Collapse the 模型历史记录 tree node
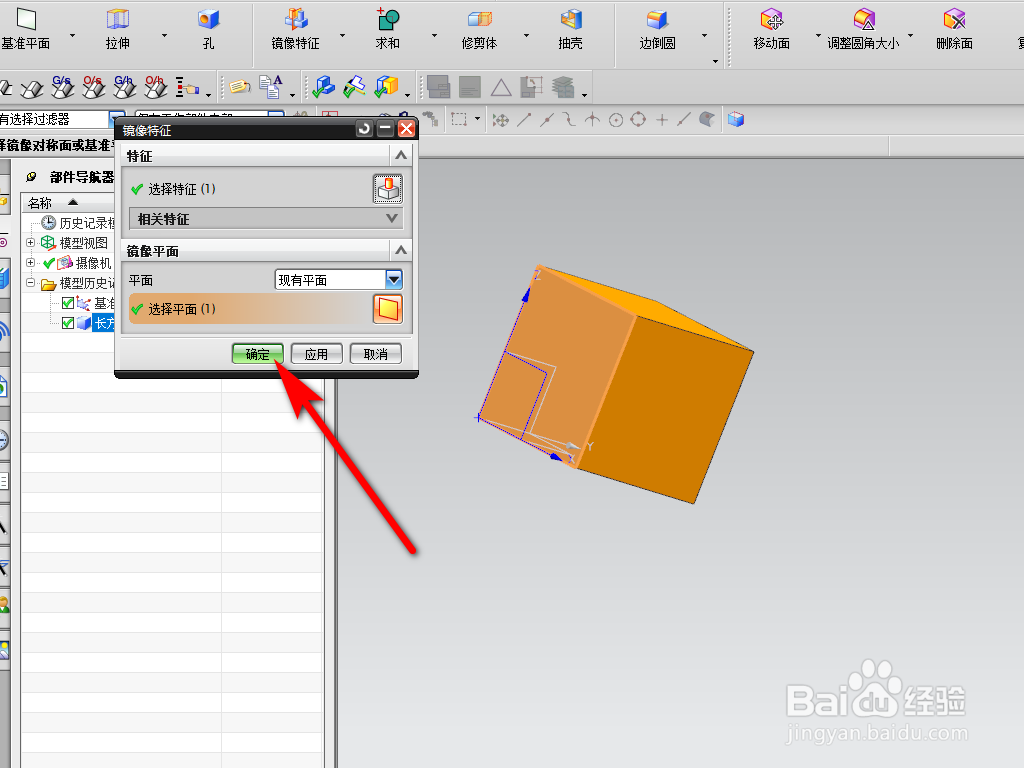The image size is (1024, 768). point(30,283)
